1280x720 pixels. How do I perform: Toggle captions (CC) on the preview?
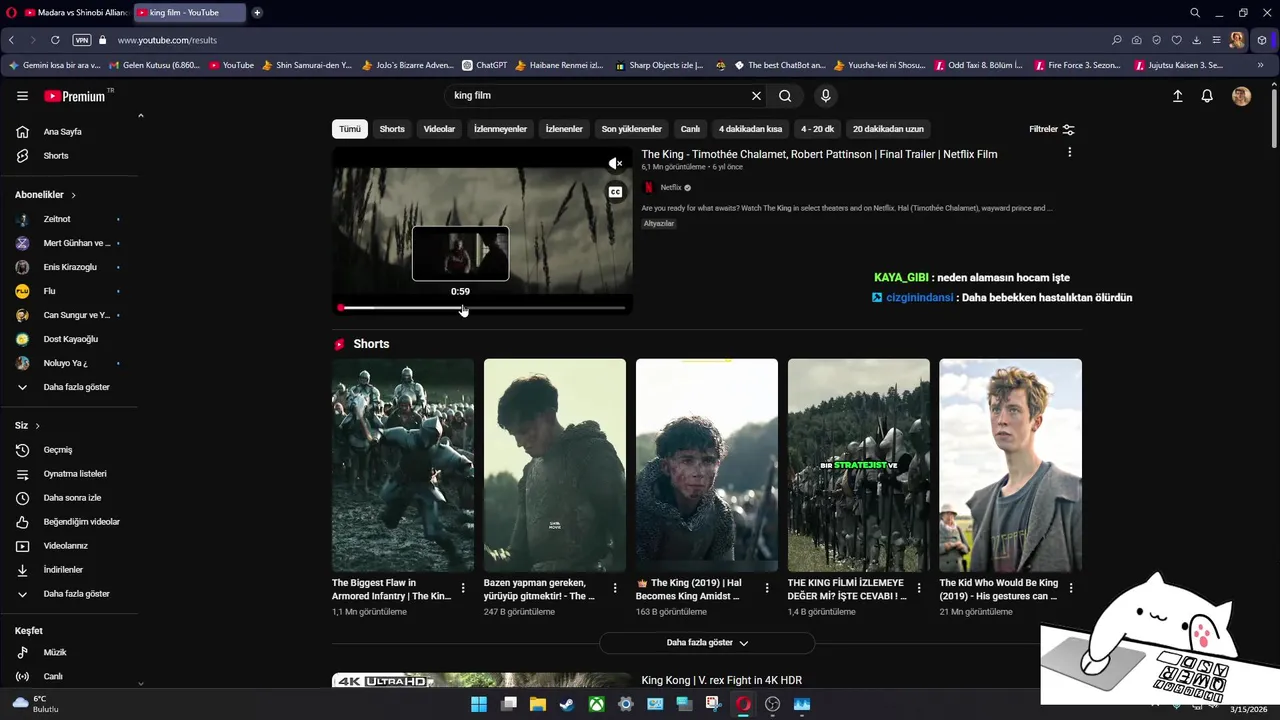coord(615,192)
